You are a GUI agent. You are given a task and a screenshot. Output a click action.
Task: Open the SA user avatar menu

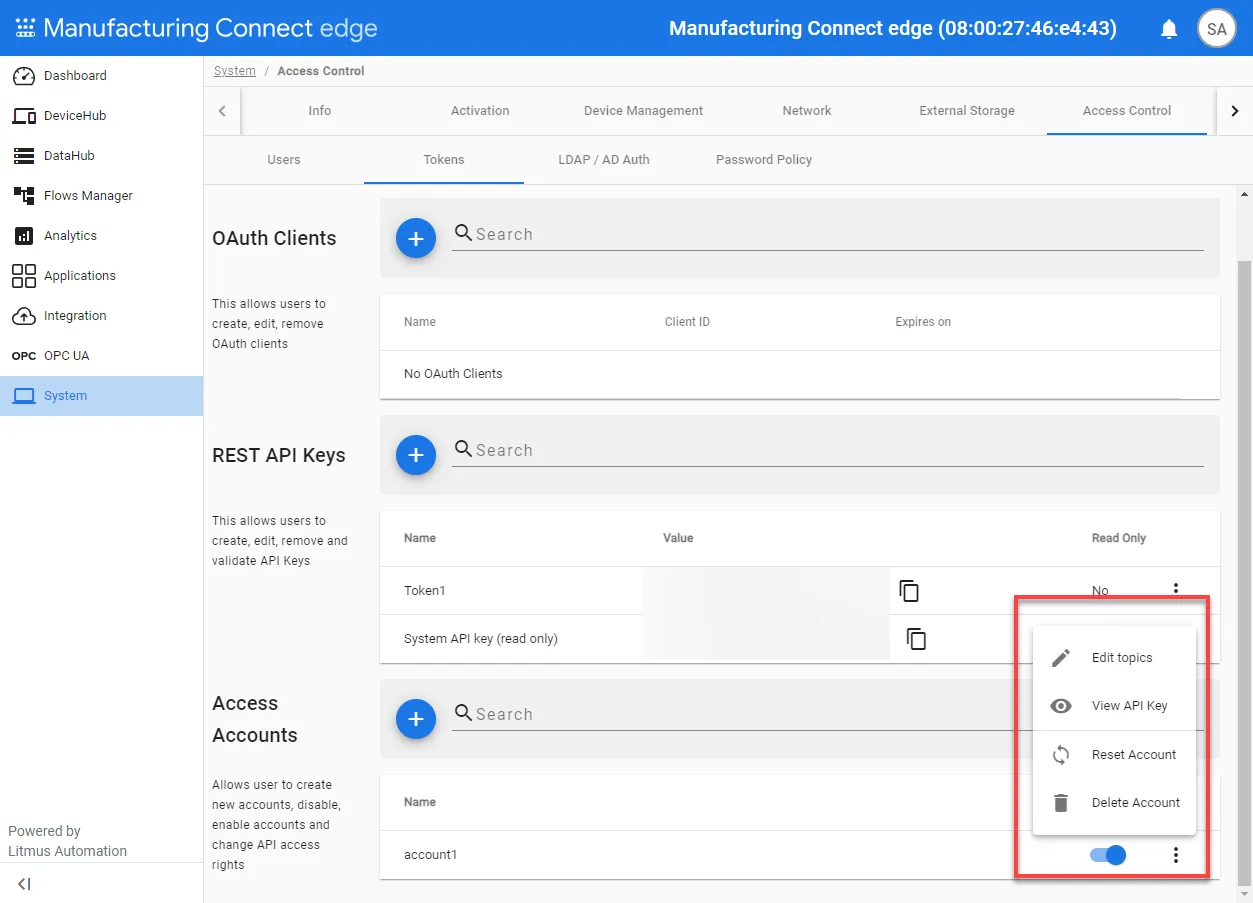1217,29
